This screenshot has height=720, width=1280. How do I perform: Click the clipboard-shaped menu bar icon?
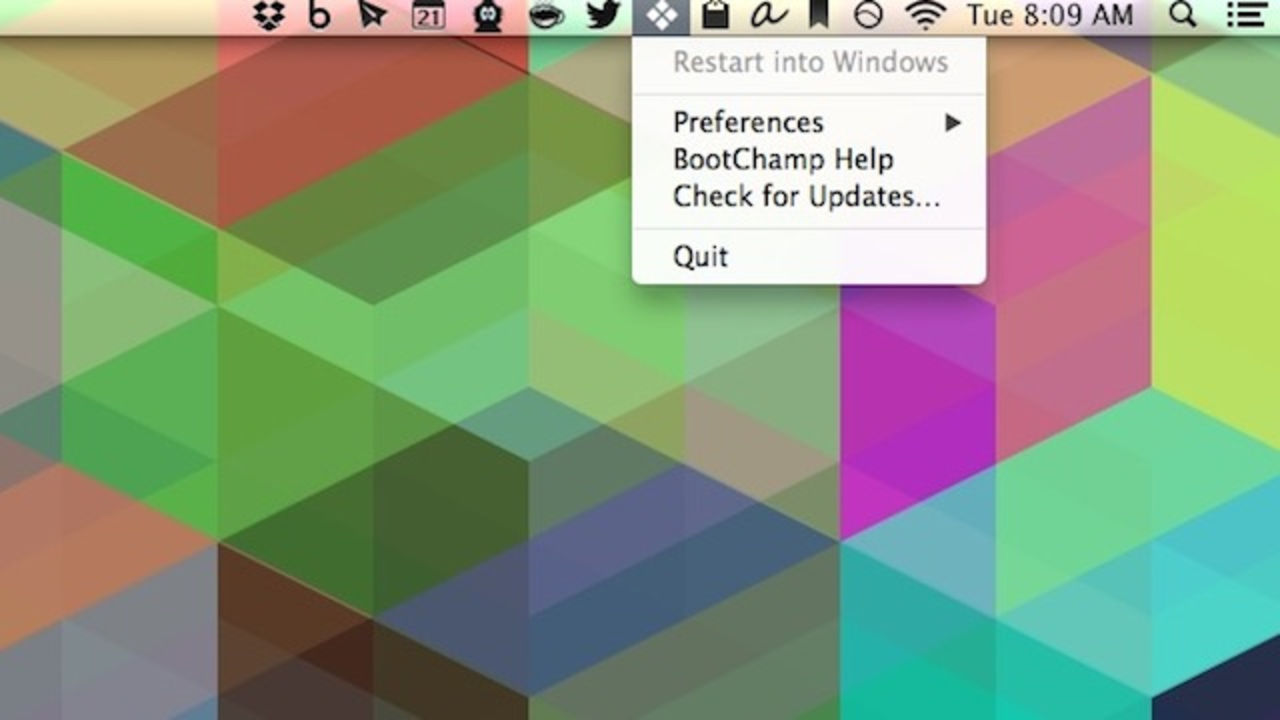click(714, 15)
